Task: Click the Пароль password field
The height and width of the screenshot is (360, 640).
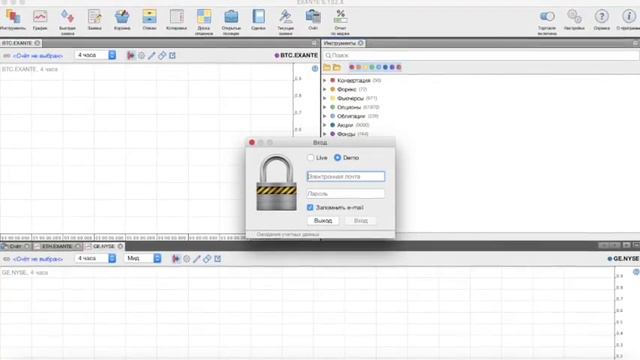Action: 346,193
